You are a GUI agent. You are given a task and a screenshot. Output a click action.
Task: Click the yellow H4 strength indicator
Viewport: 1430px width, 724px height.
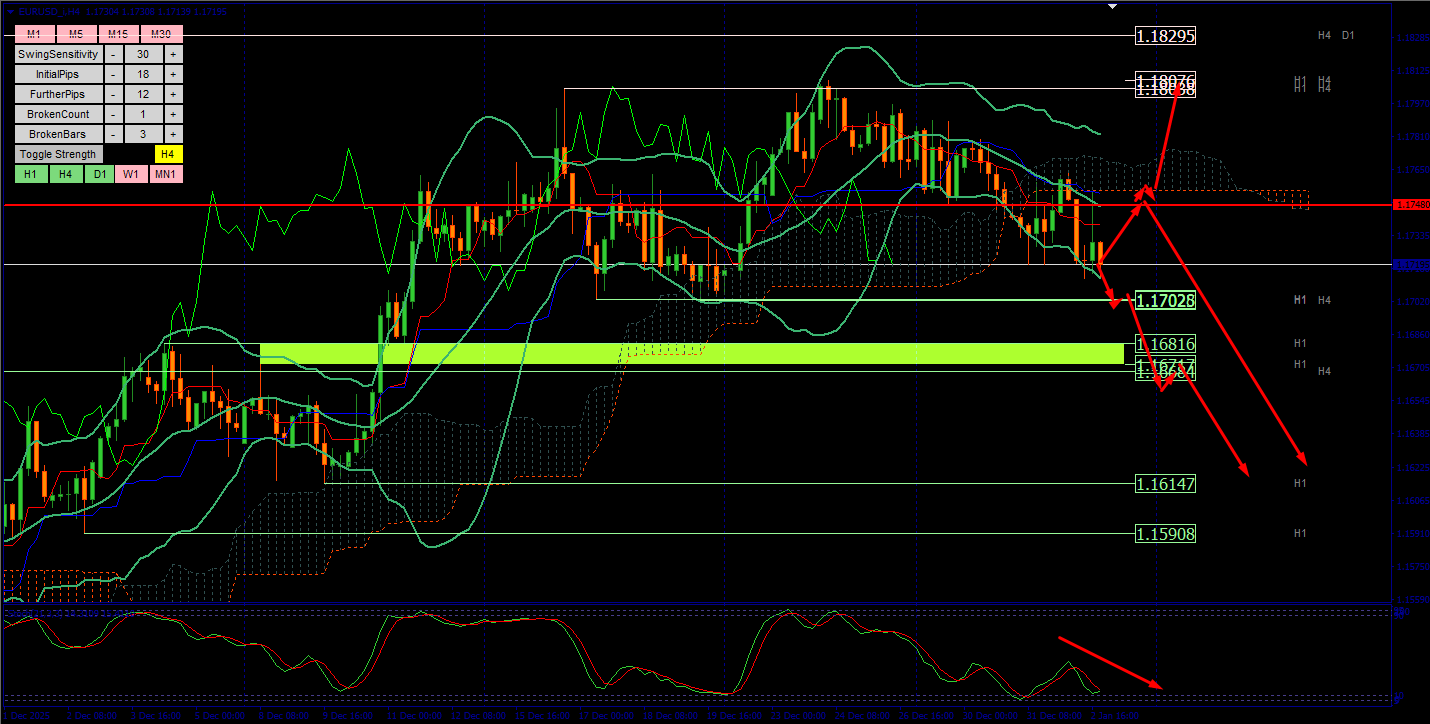(x=169, y=154)
